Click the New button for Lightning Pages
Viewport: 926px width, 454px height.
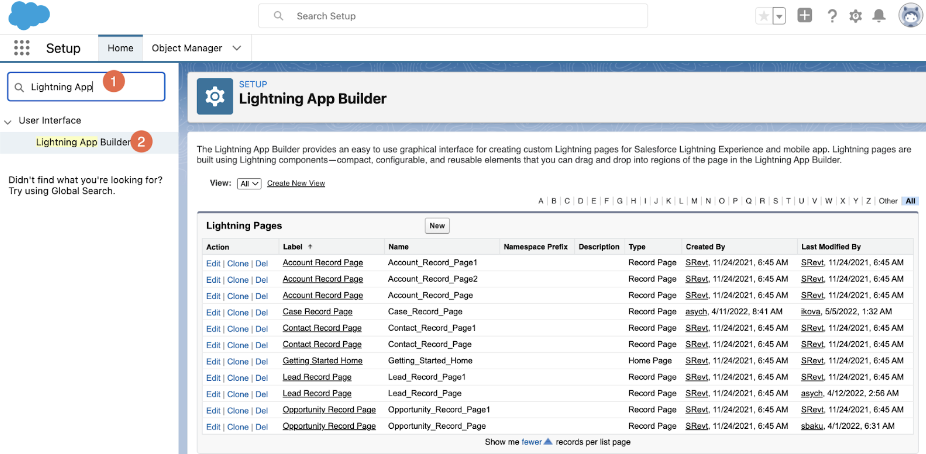437,226
